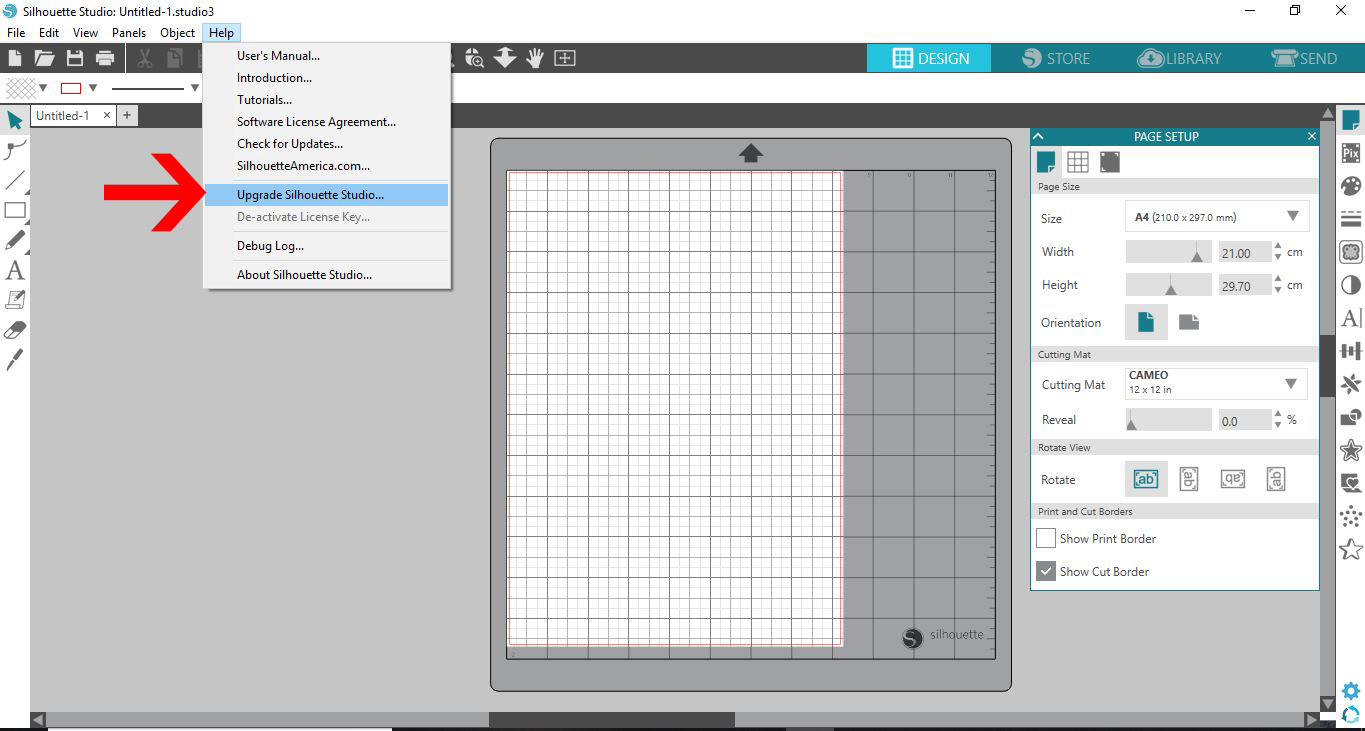Open the Grid Settings tab icon

[x=1078, y=162]
